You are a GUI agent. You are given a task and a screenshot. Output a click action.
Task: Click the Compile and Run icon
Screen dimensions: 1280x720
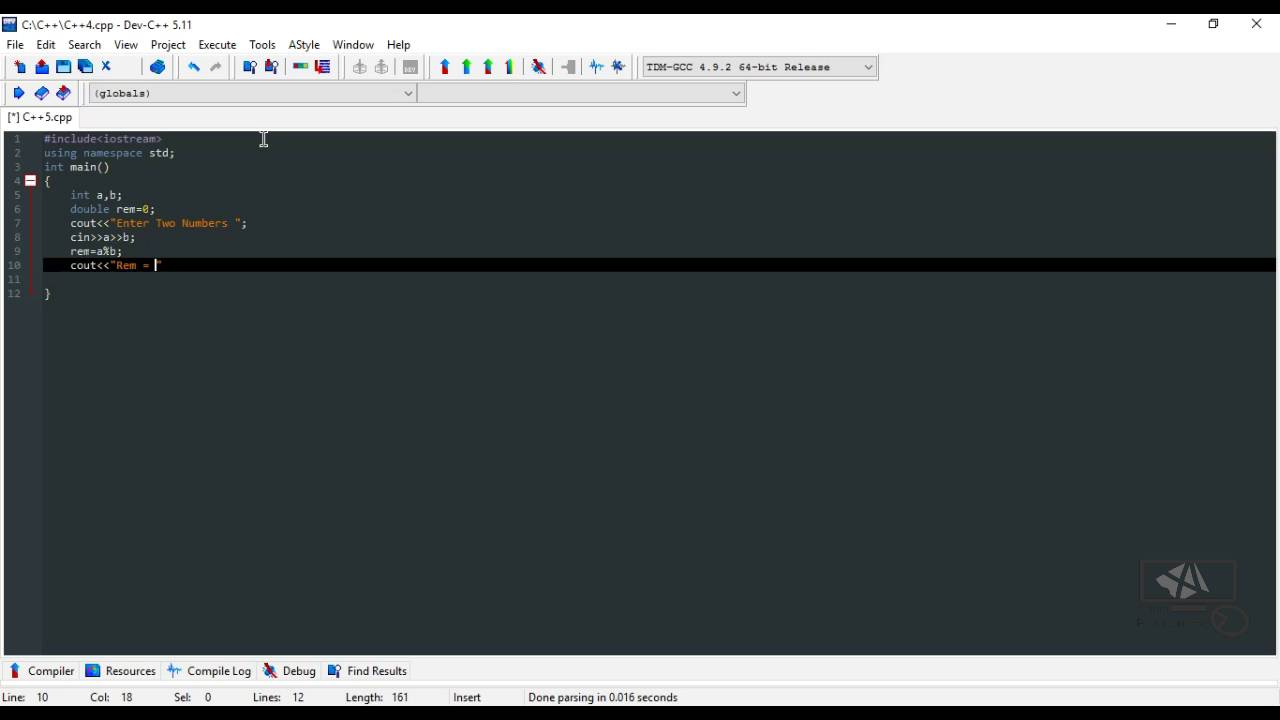pyautogui.click(x=489, y=67)
